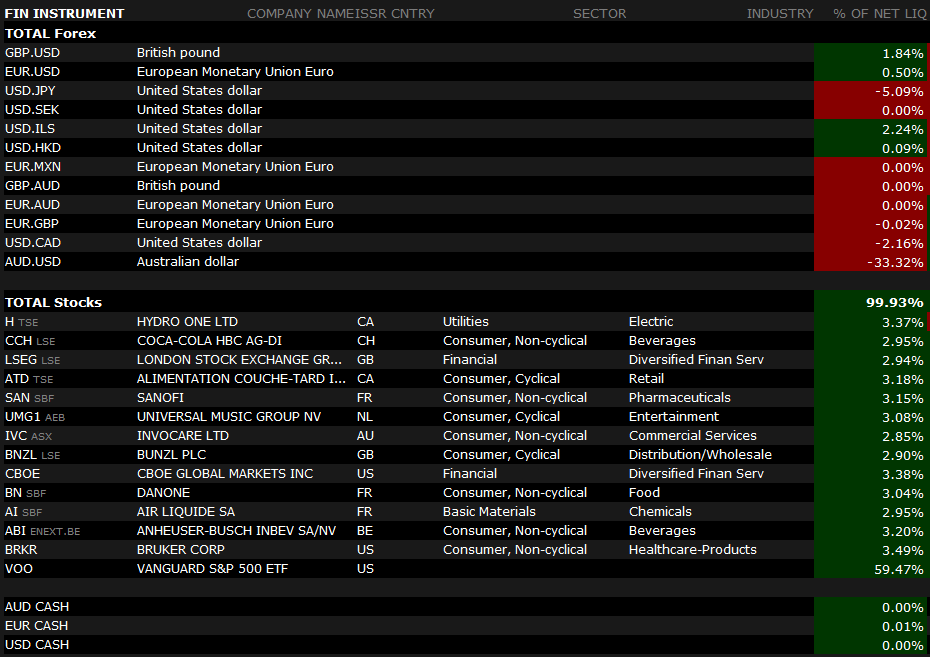Select the UMG1 AEB ticker
This screenshot has width=930, height=657.
point(35,417)
